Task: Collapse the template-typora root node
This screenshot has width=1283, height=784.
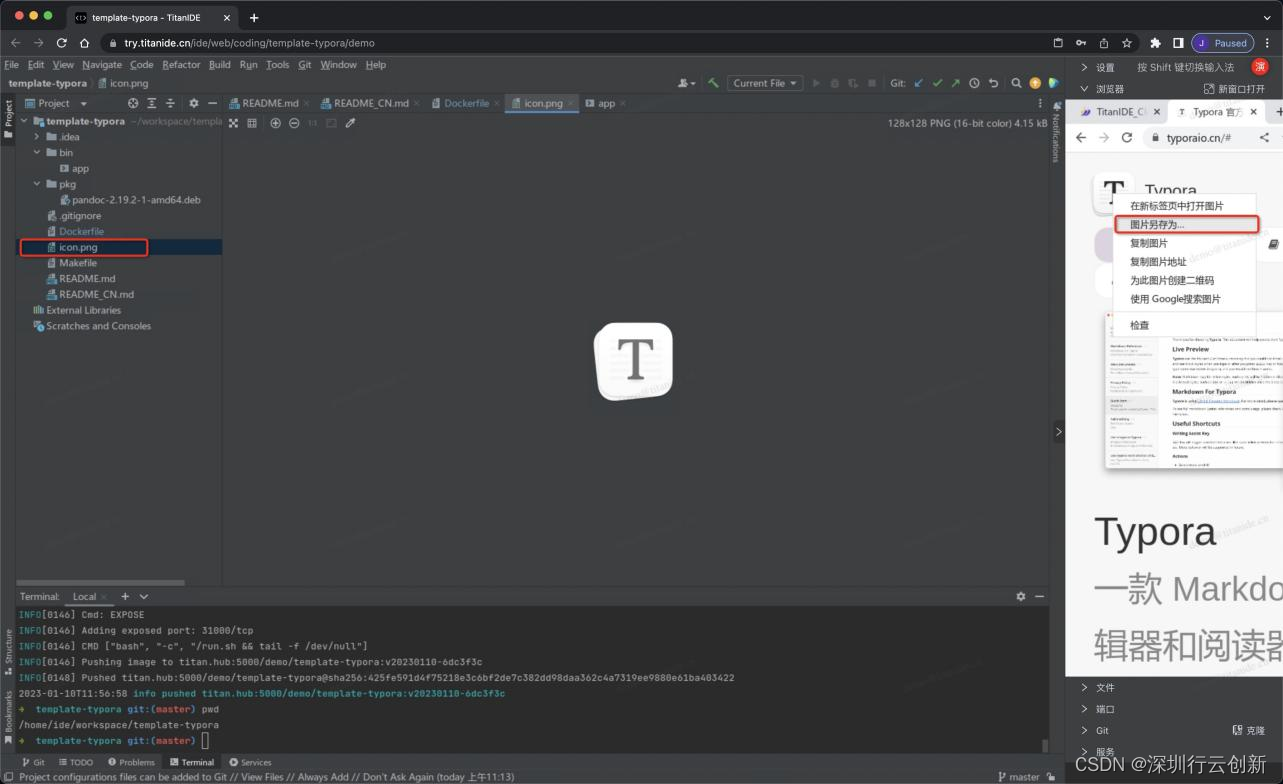Action: pyautogui.click(x=25, y=121)
